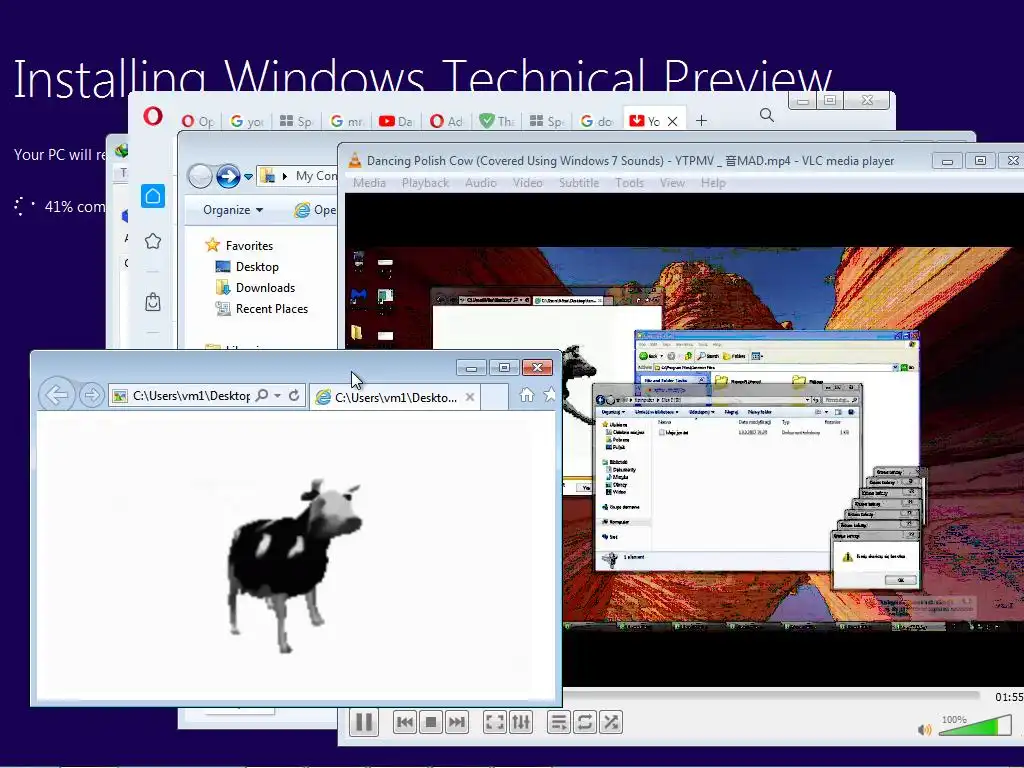Image resolution: width=1024 pixels, height=768 pixels.
Task: Select Recent Places in Explorer Favorites
Action: (x=272, y=308)
